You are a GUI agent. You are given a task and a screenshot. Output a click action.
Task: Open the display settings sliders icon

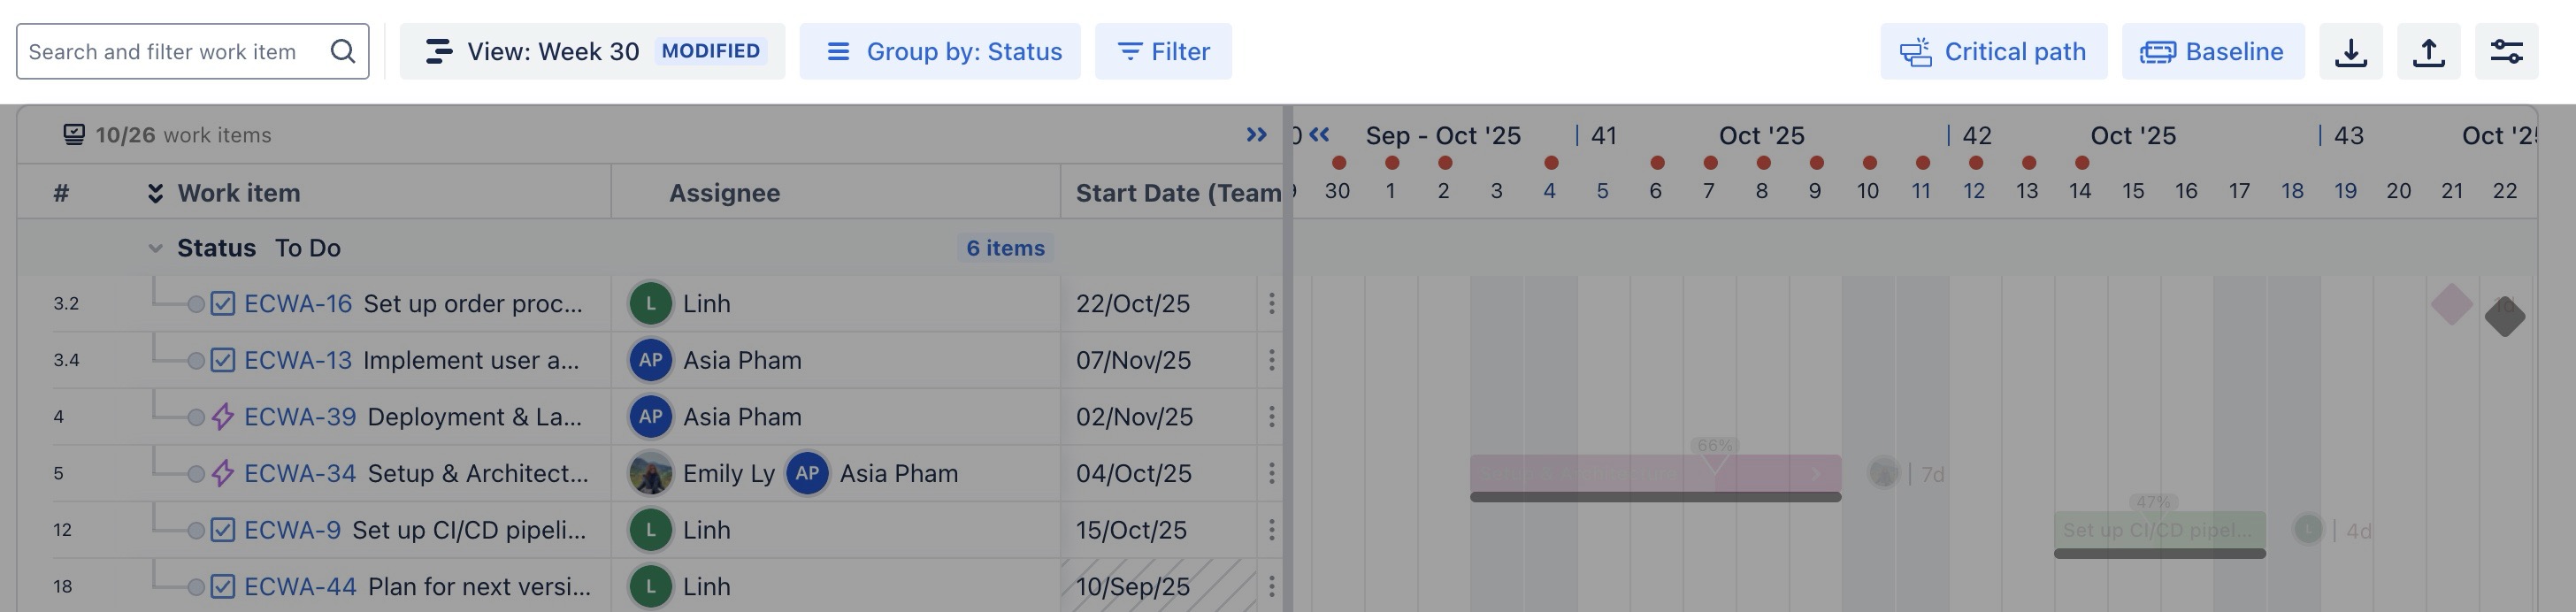pyautogui.click(x=2506, y=51)
